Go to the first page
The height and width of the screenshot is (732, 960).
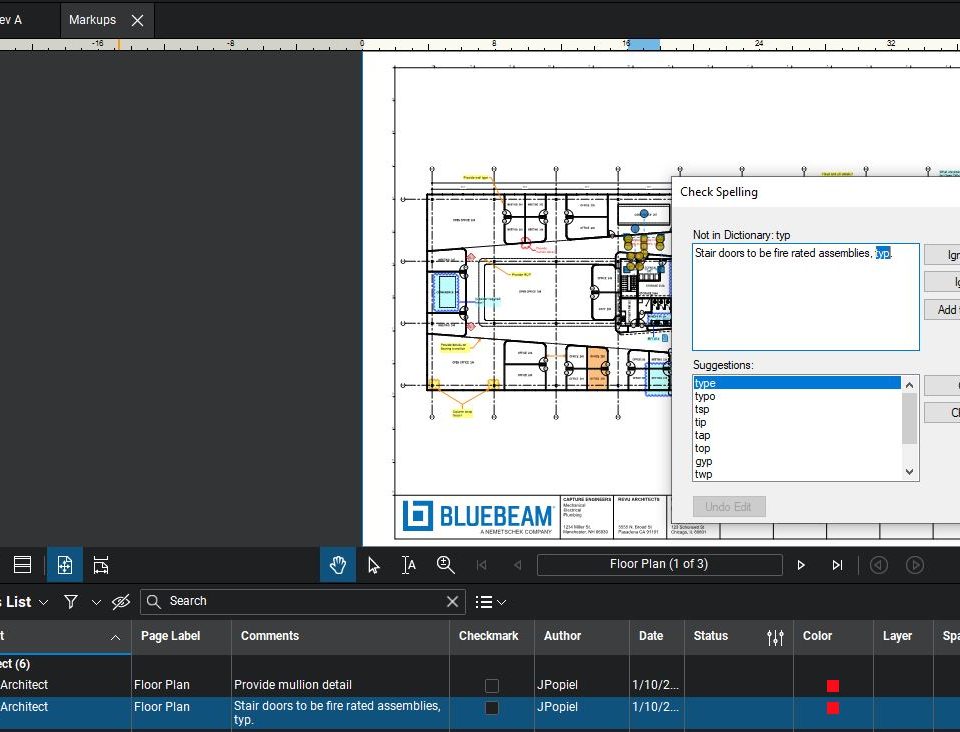(x=482, y=565)
